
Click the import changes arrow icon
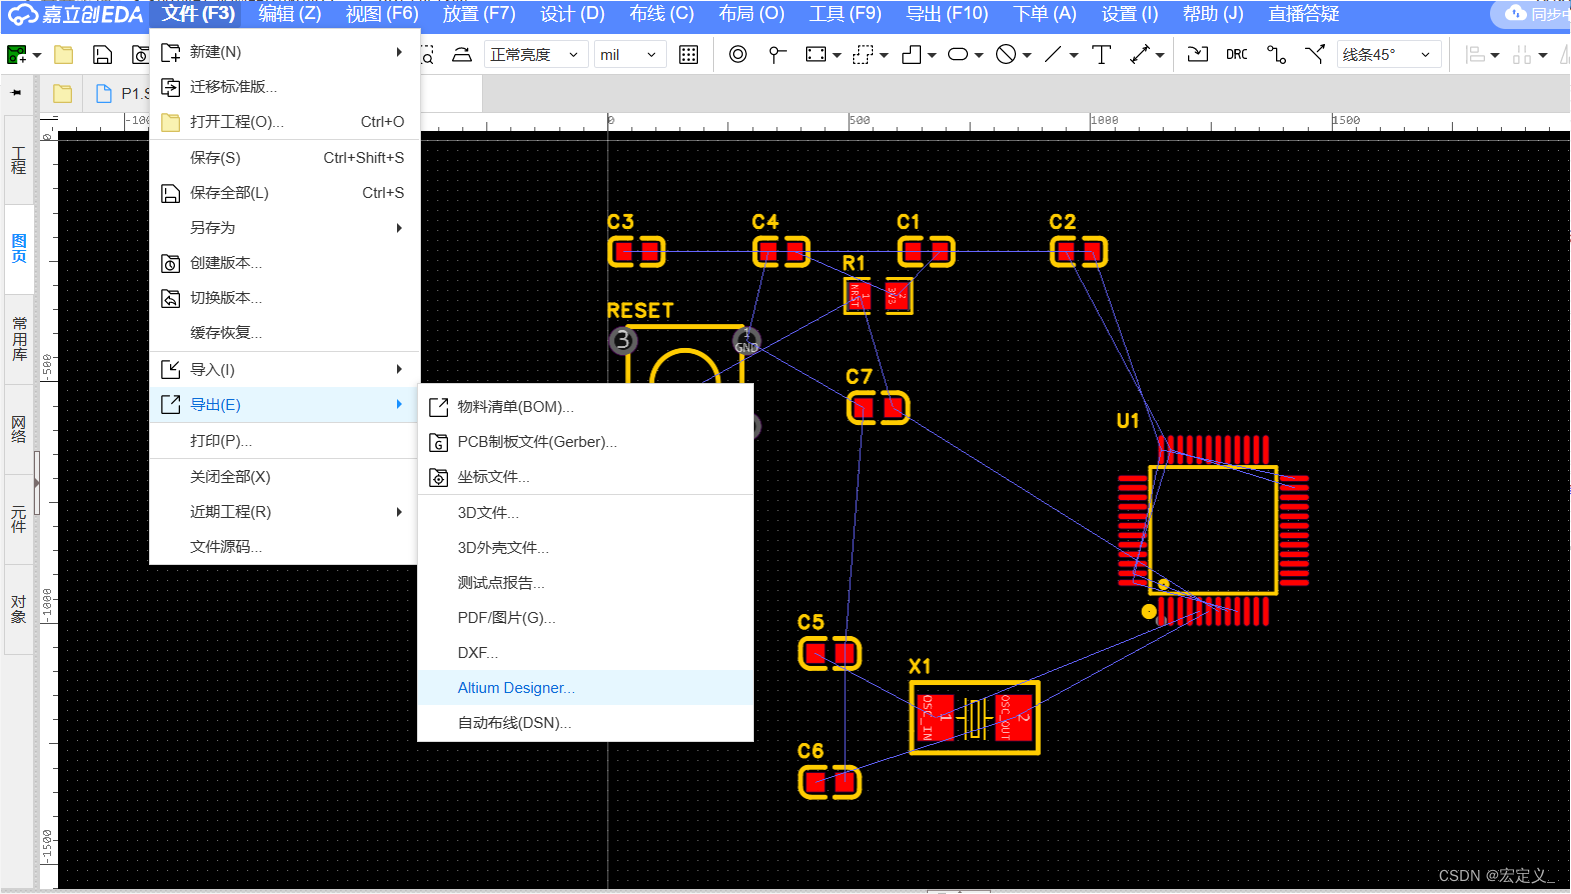click(x=1198, y=54)
